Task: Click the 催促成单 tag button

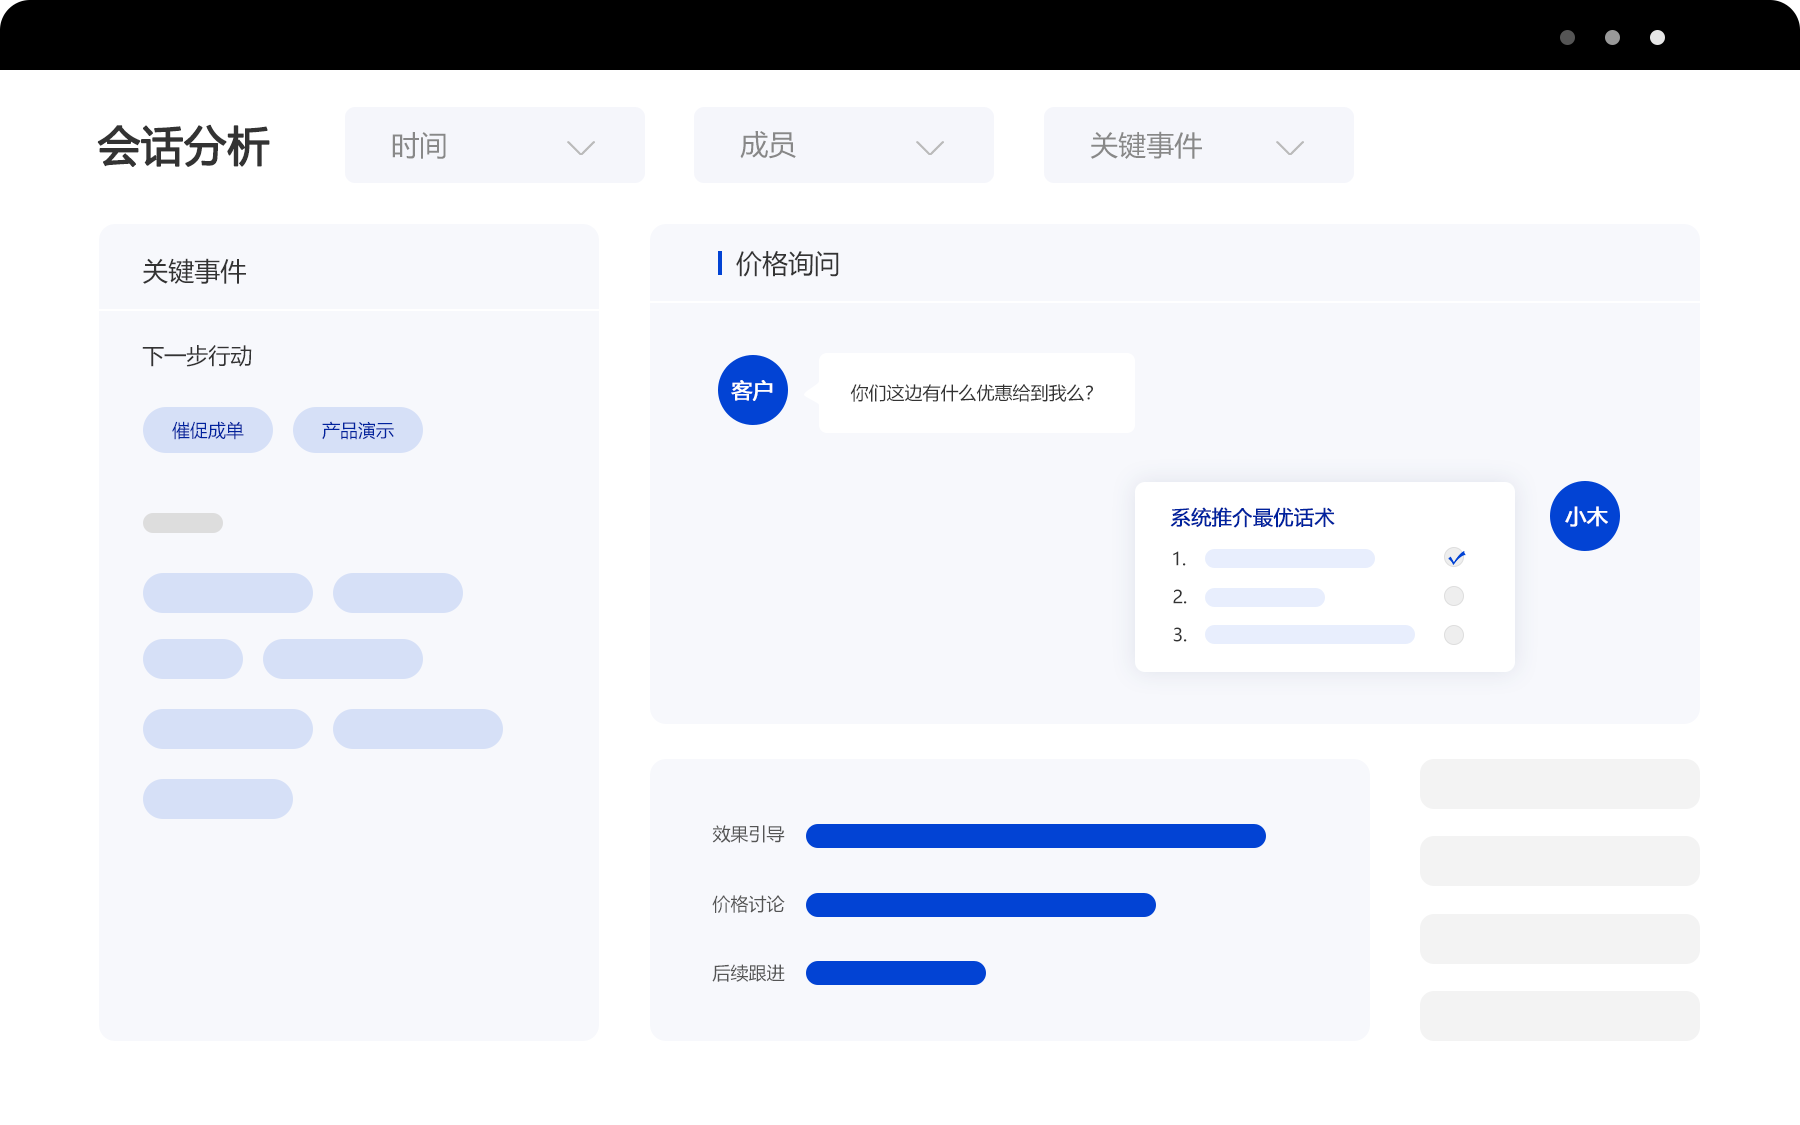Action: [208, 430]
